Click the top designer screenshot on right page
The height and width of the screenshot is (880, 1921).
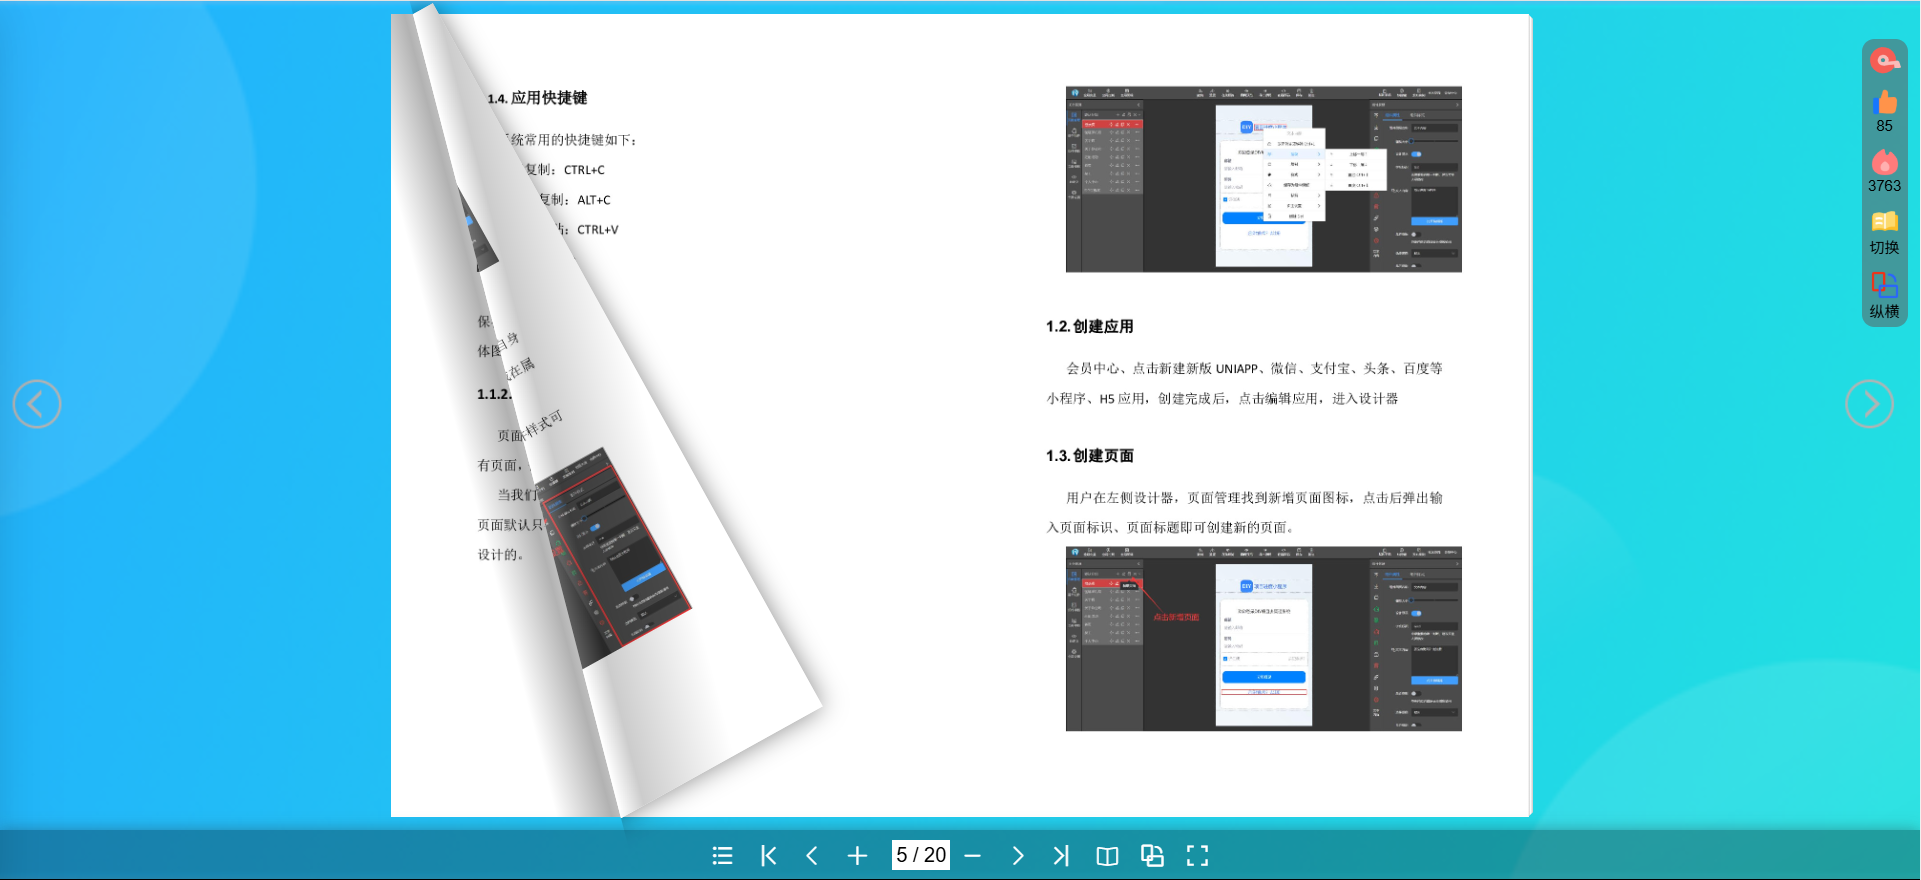click(1263, 179)
